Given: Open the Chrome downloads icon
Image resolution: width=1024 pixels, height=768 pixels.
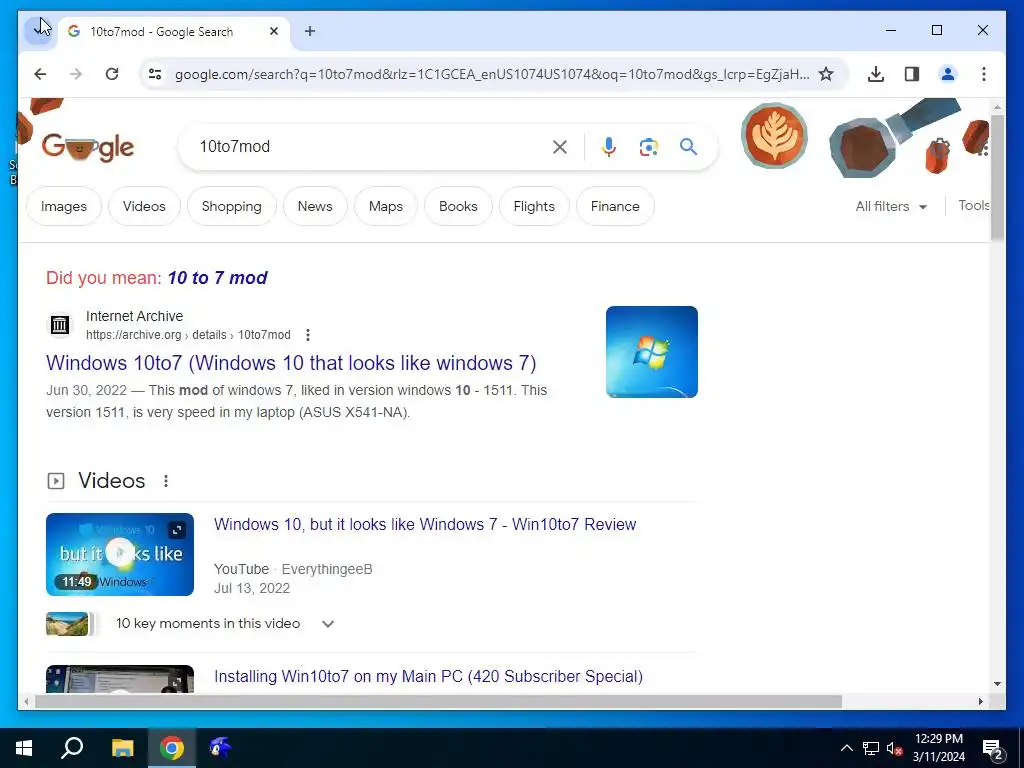Looking at the screenshot, I should tap(876, 74).
